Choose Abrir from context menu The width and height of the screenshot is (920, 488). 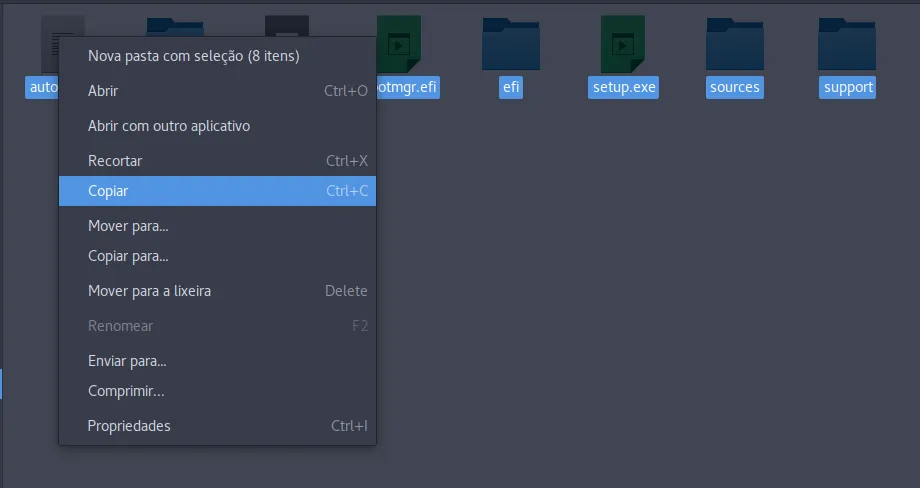point(217,91)
